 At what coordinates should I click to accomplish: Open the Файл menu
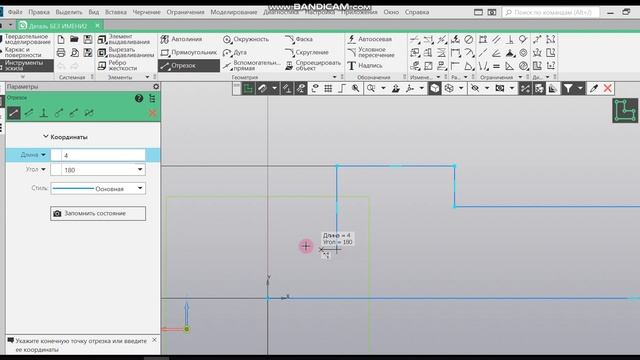(x=15, y=12)
